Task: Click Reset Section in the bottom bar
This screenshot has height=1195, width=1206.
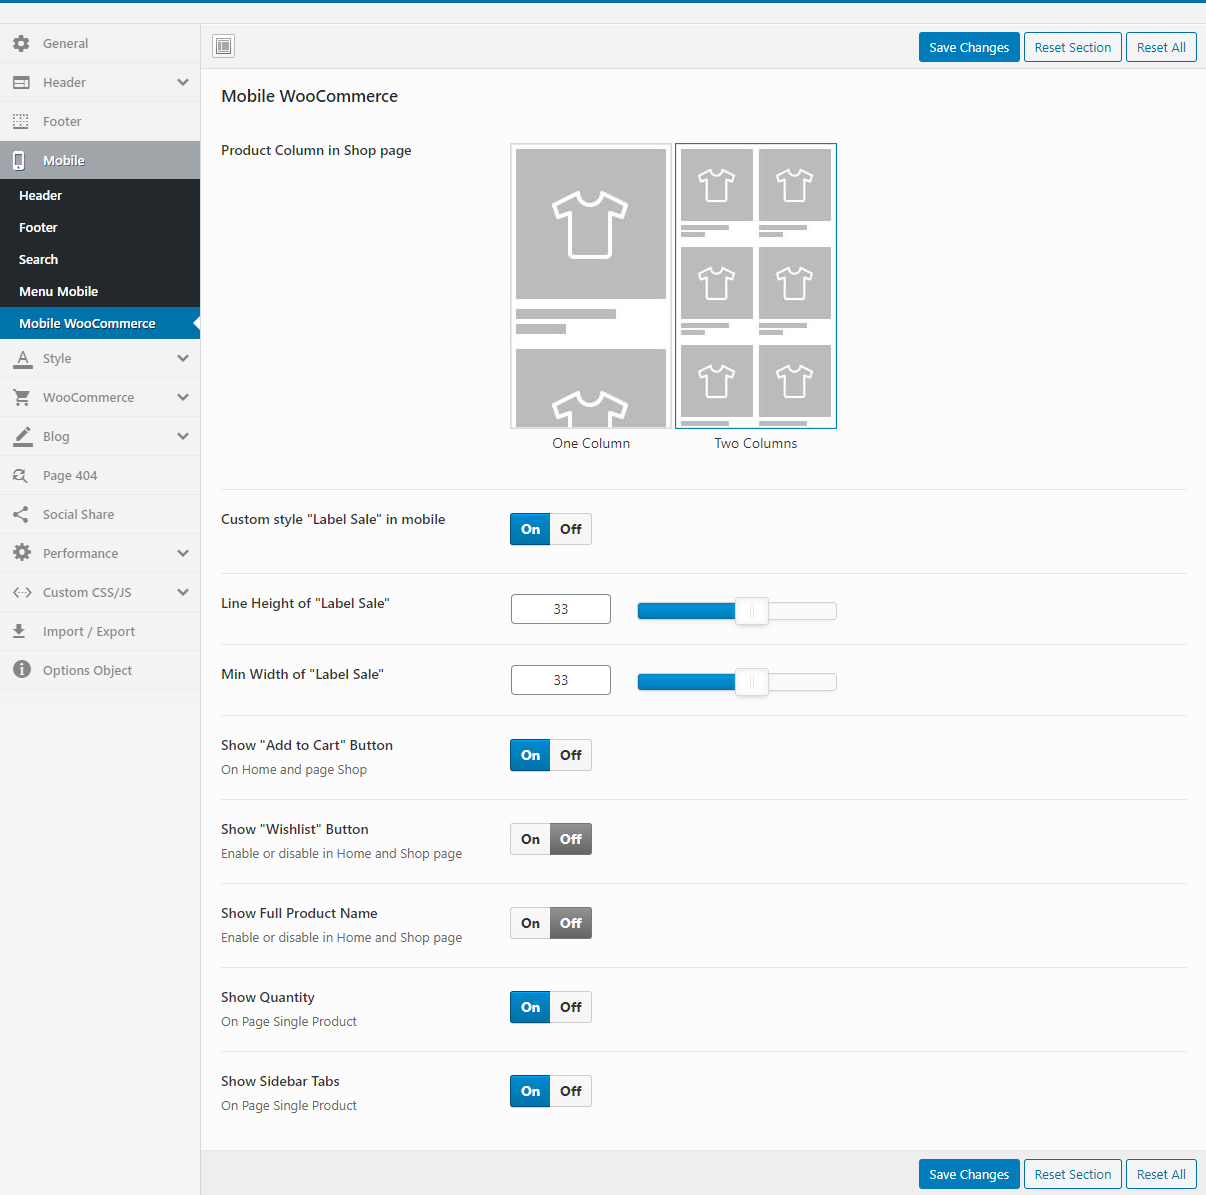Action: 1073,1174
